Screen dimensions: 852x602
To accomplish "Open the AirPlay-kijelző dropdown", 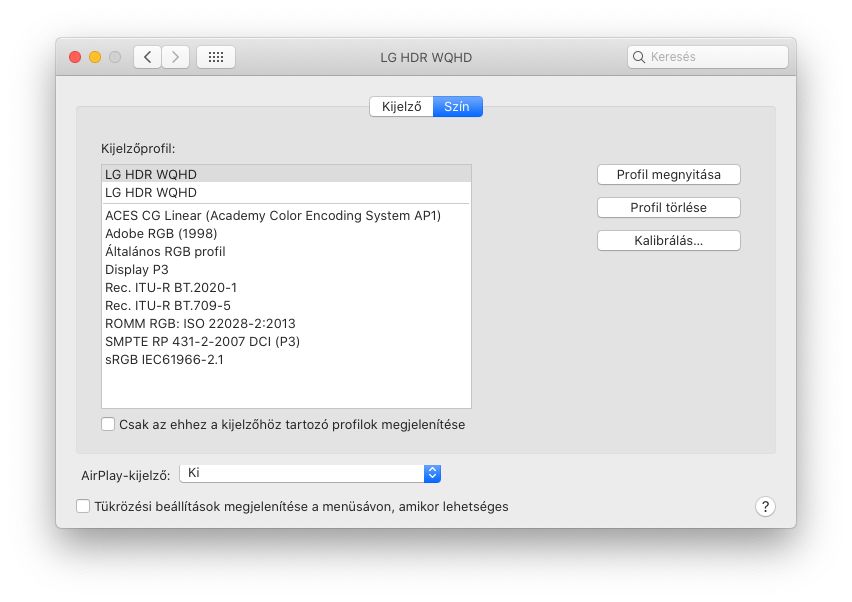I will (x=310, y=473).
